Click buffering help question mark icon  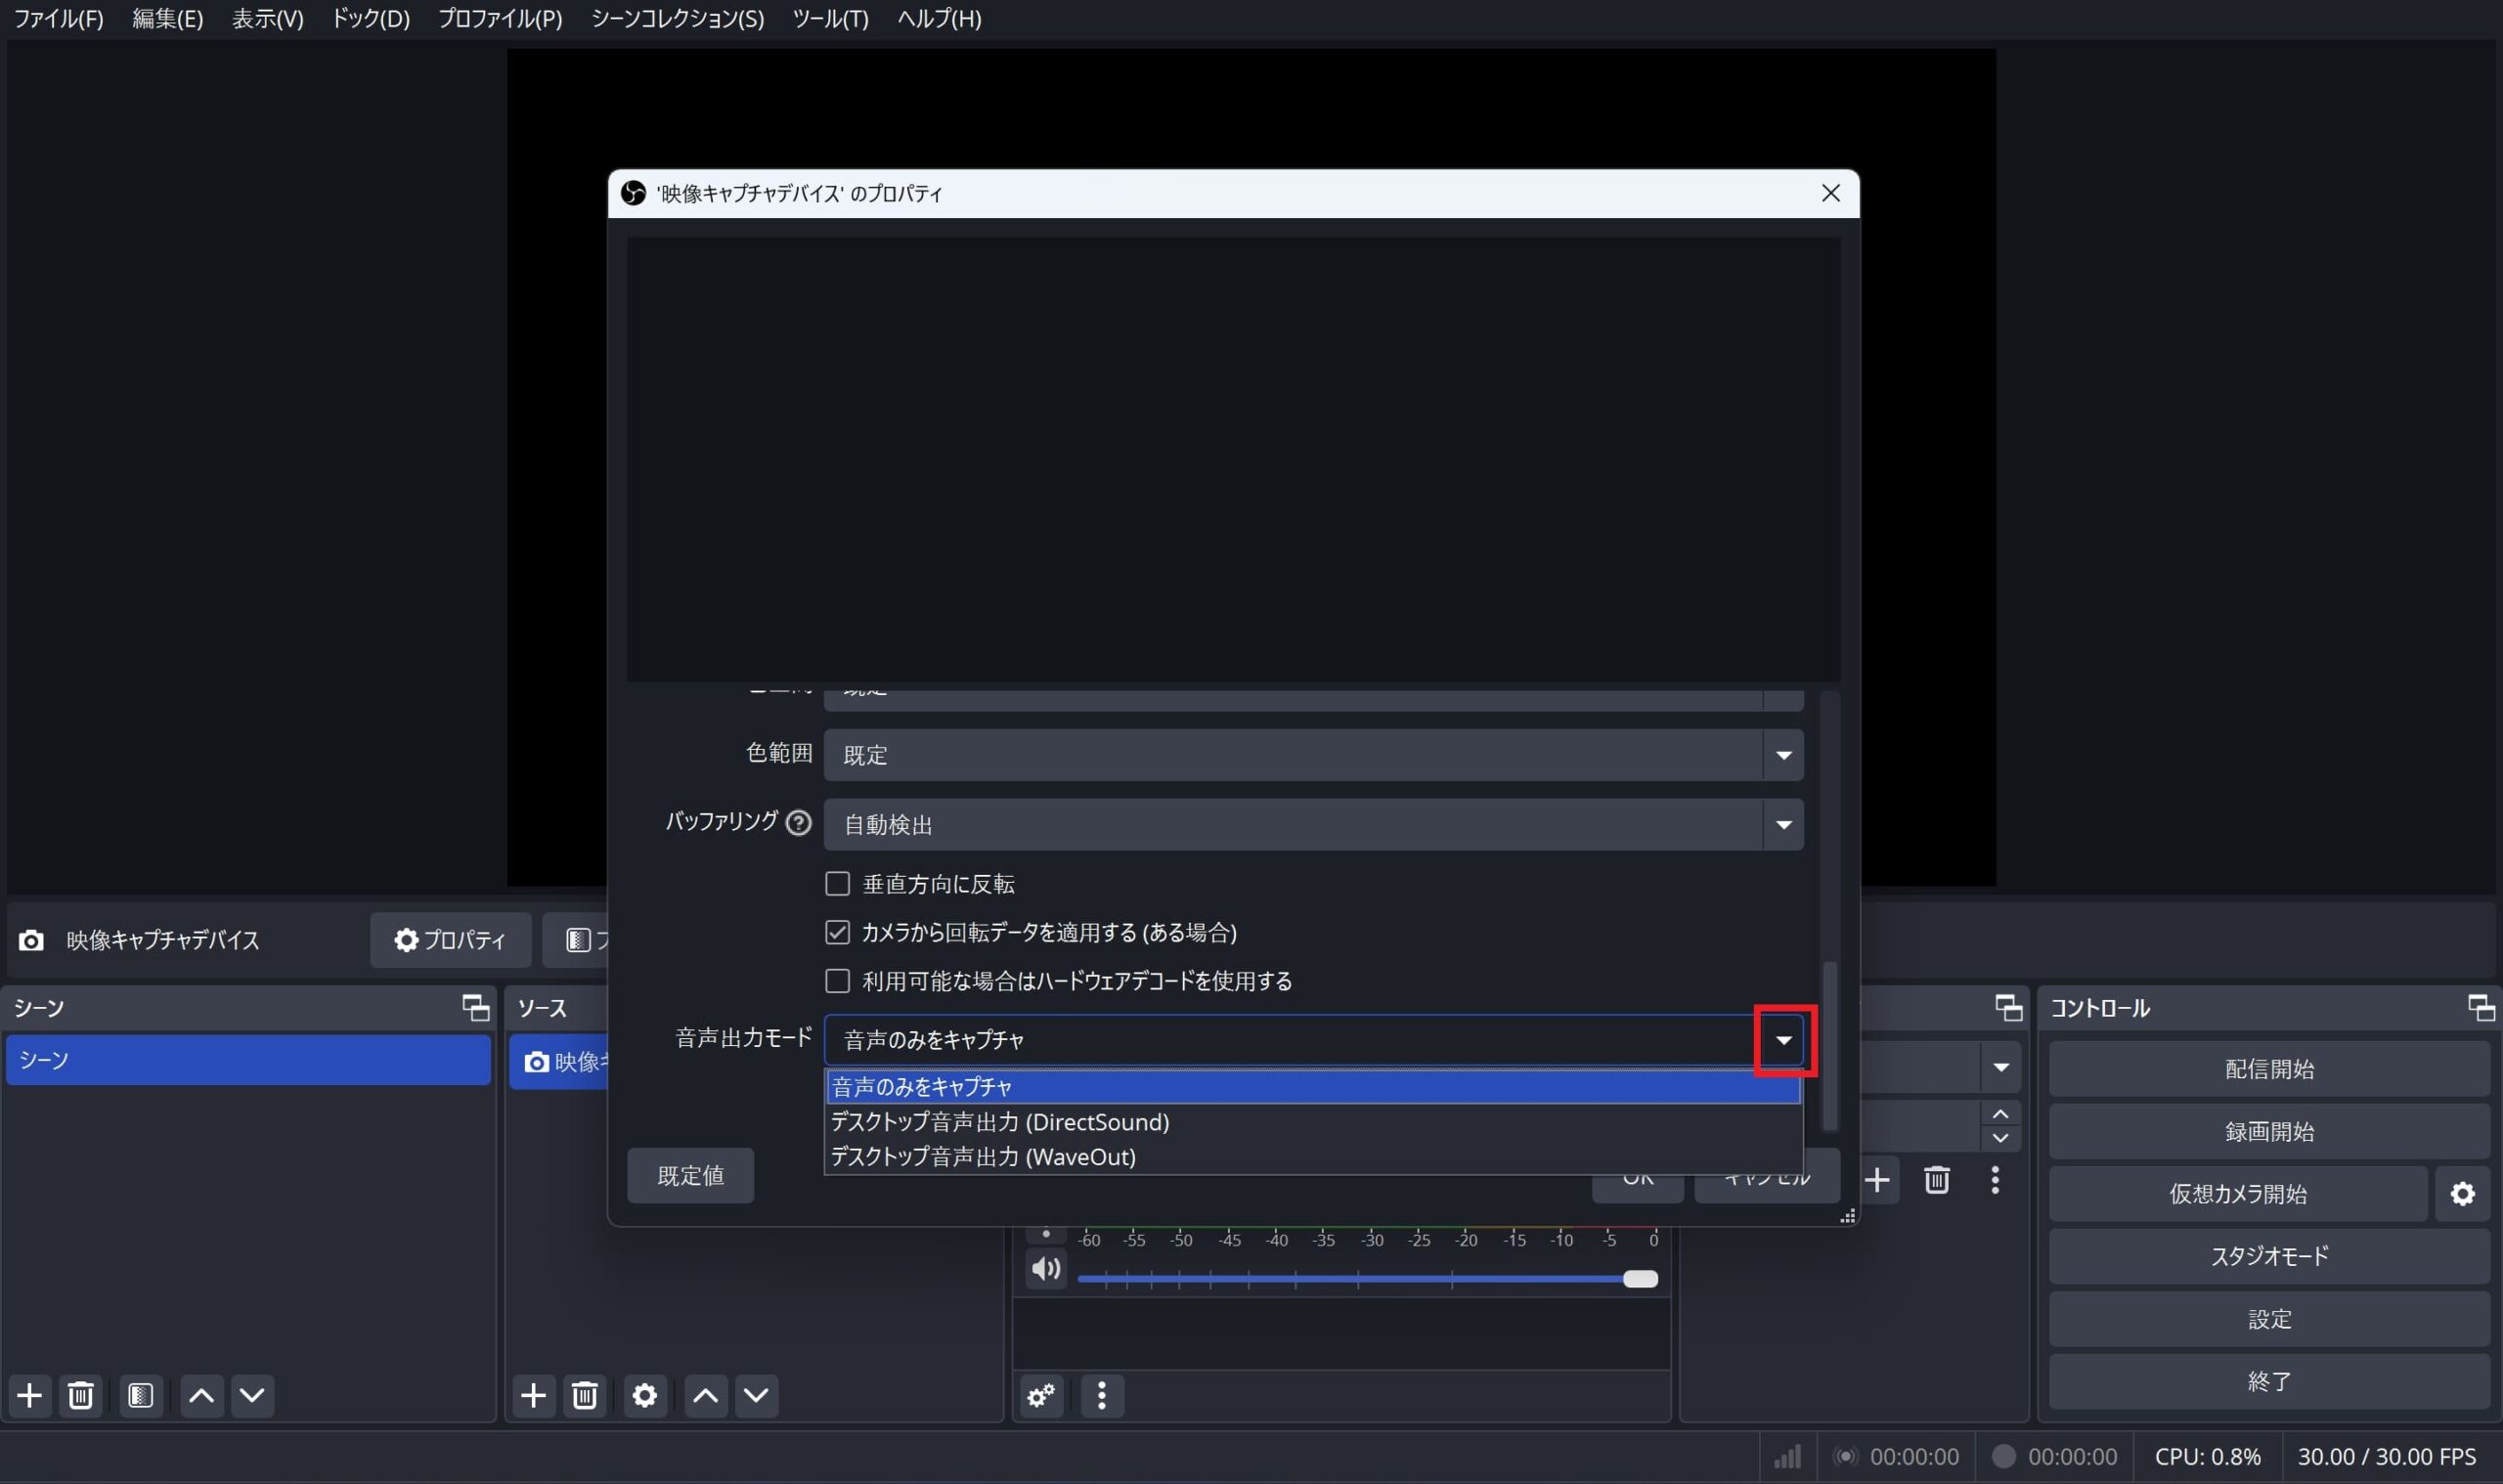click(x=798, y=822)
